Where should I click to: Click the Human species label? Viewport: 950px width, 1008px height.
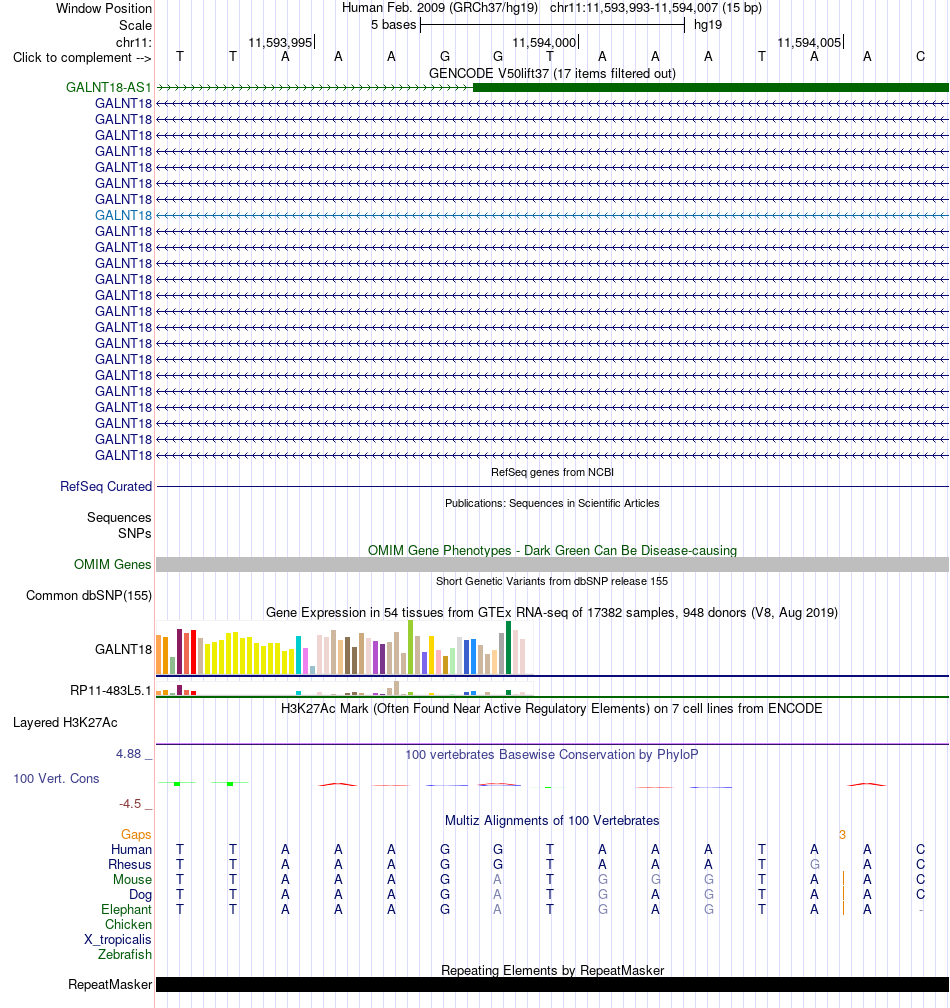click(131, 849)
